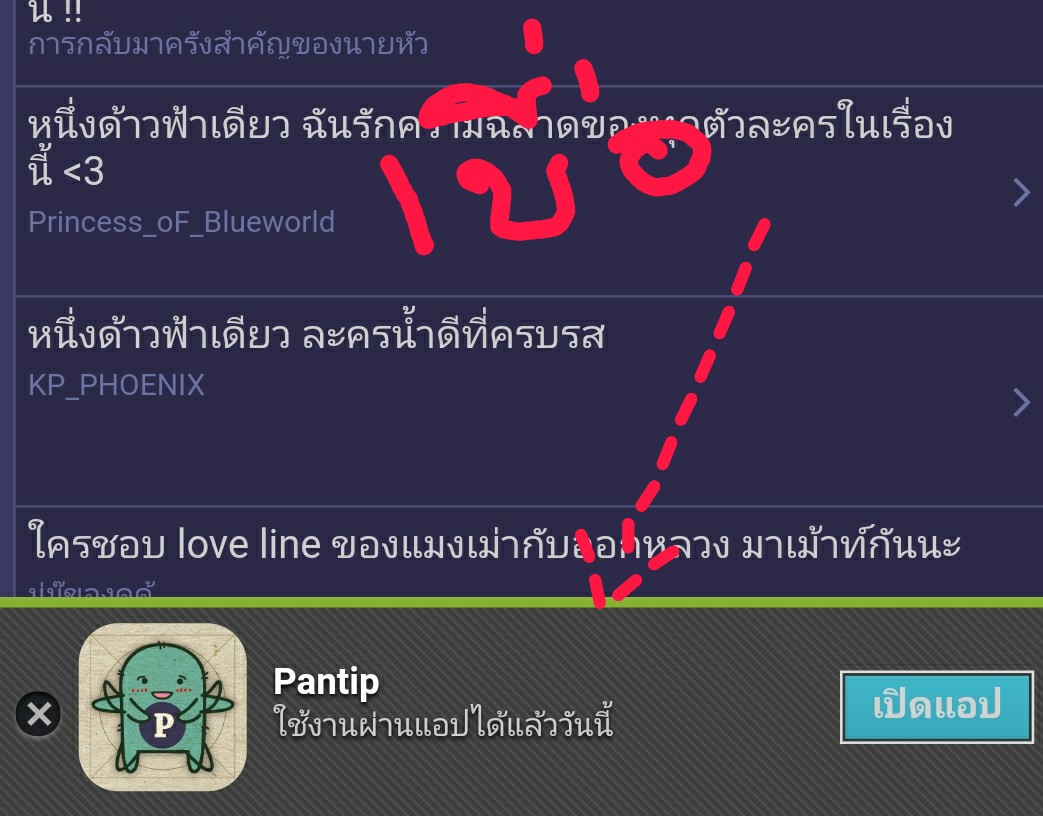Expand the Princess_oF_Blueworld topic chevron
The image size is (1043, 816).
point(1021,192)
